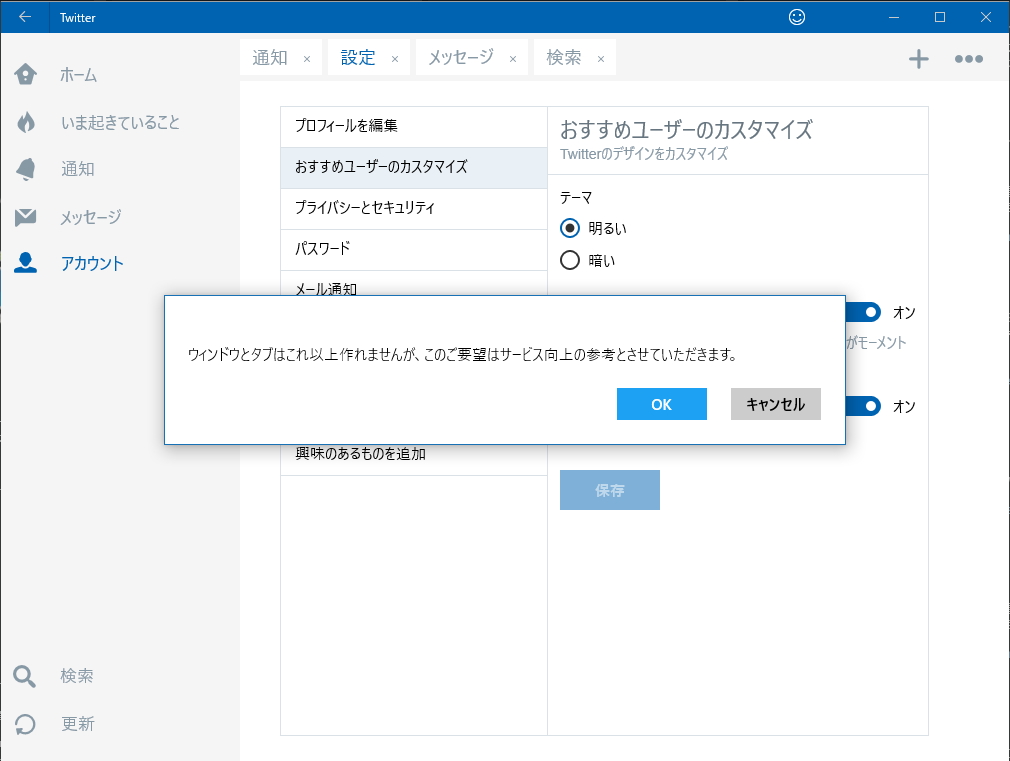Click the Twitter title text
The image size is (1010, 761).
78,18
